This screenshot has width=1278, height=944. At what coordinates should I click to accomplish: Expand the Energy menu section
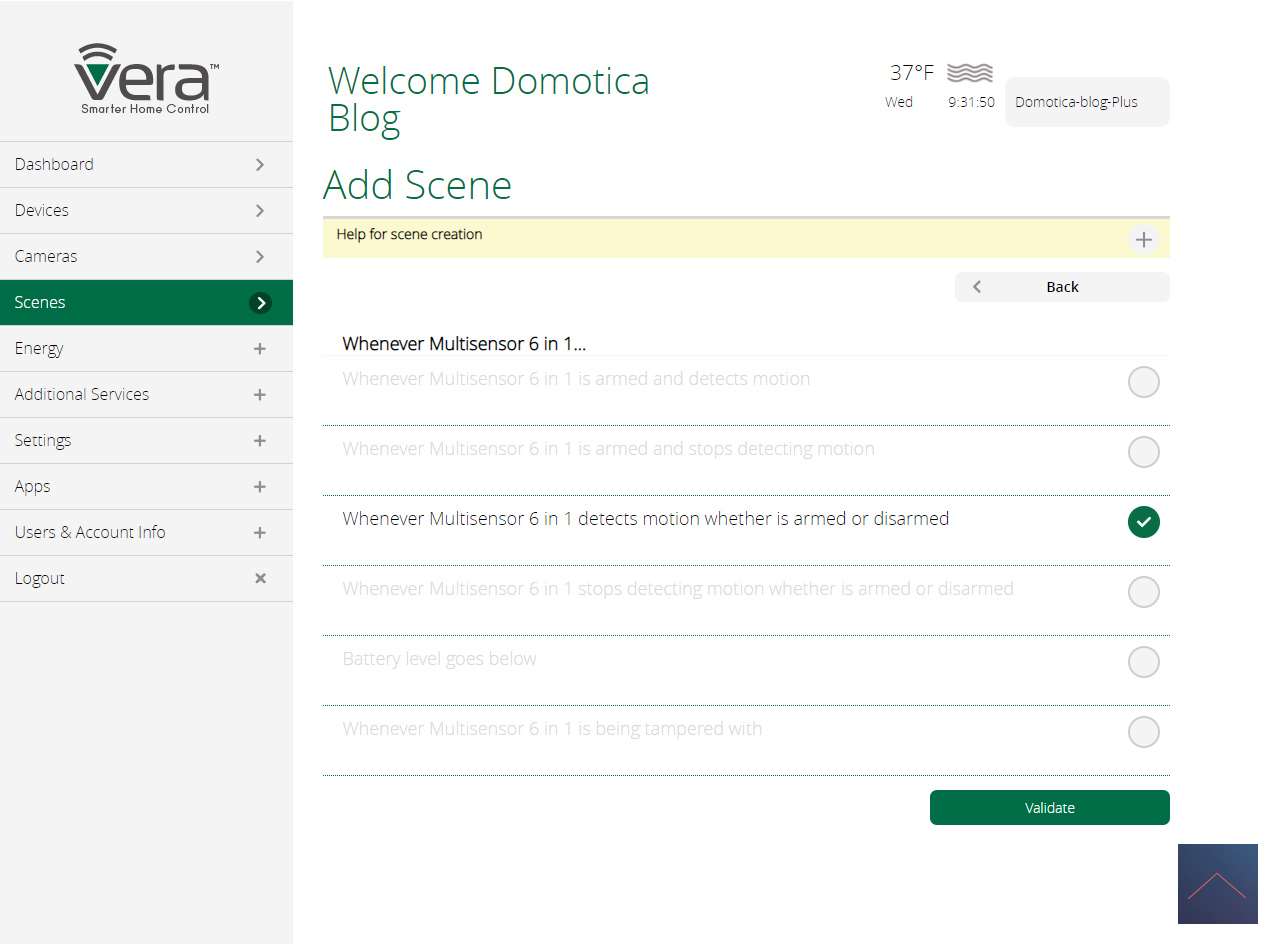[x=260, y=349]
